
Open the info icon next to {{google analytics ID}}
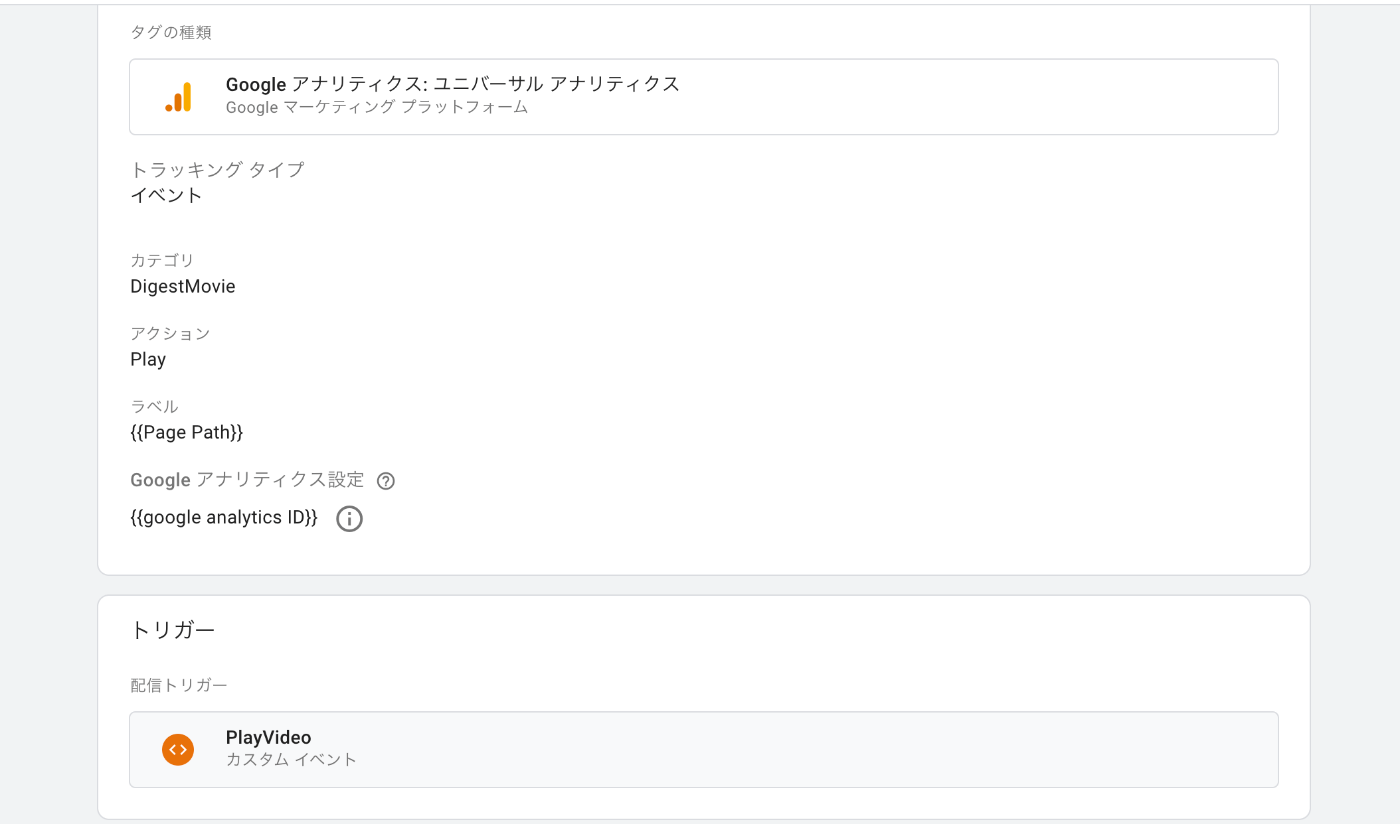pyautogui.click(x=349, y=519)
